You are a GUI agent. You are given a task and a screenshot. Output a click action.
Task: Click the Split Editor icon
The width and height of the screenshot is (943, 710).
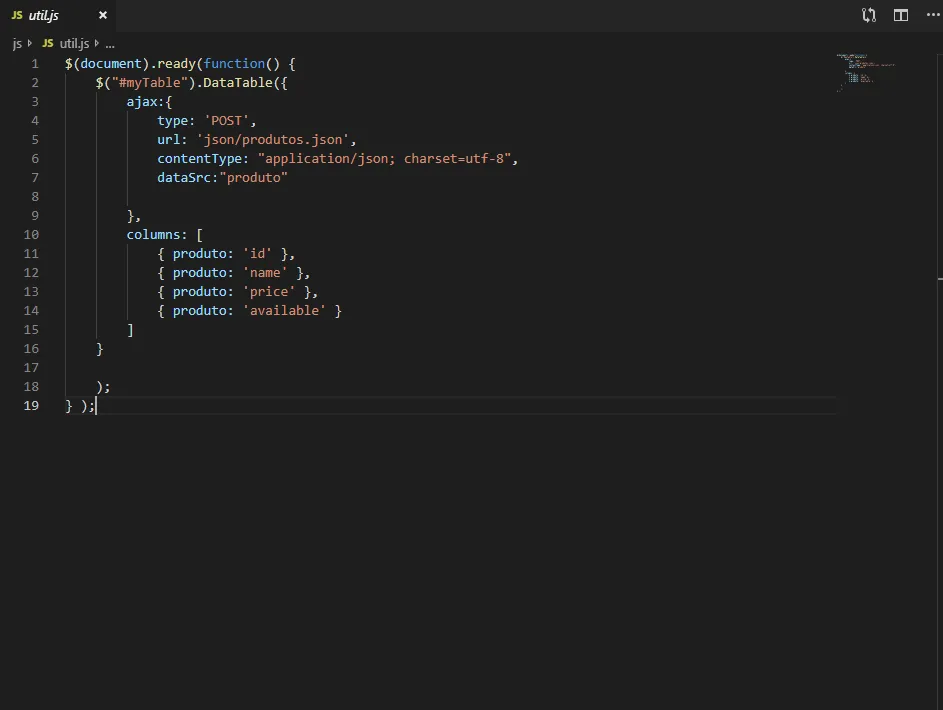[x=901, y=15]
